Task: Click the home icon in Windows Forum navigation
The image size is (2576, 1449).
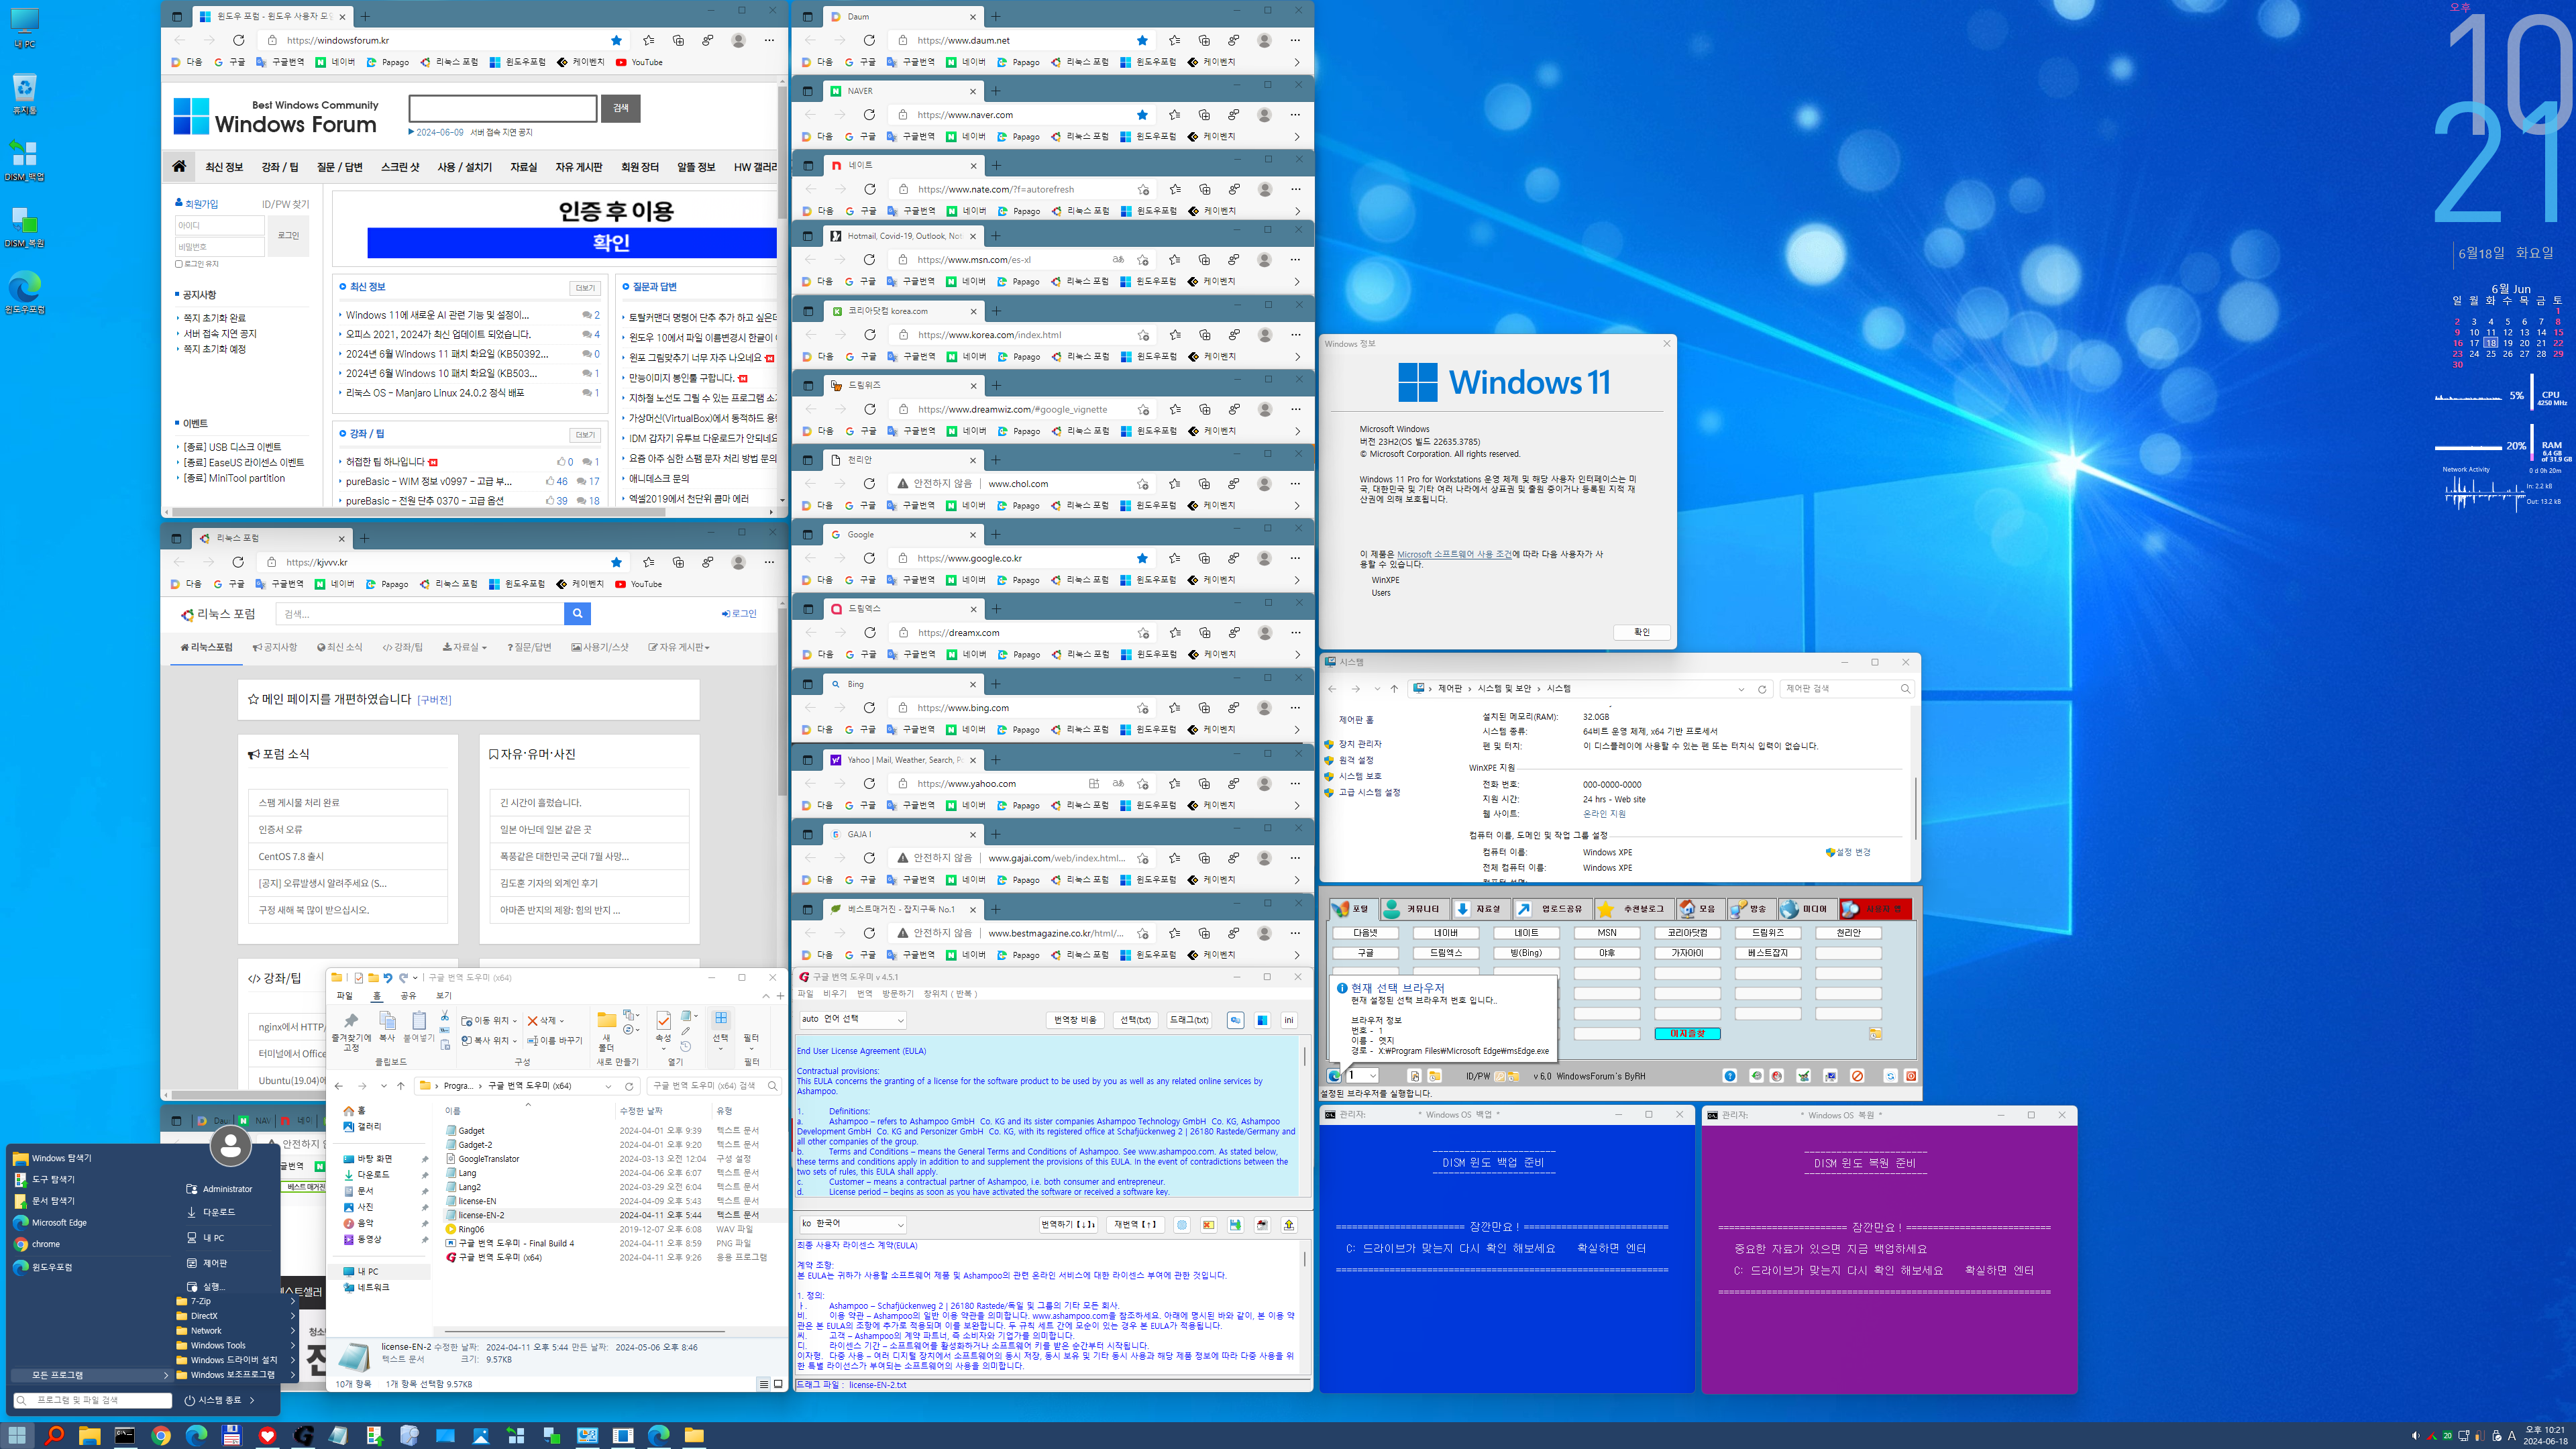Action: tap(179, 166)
